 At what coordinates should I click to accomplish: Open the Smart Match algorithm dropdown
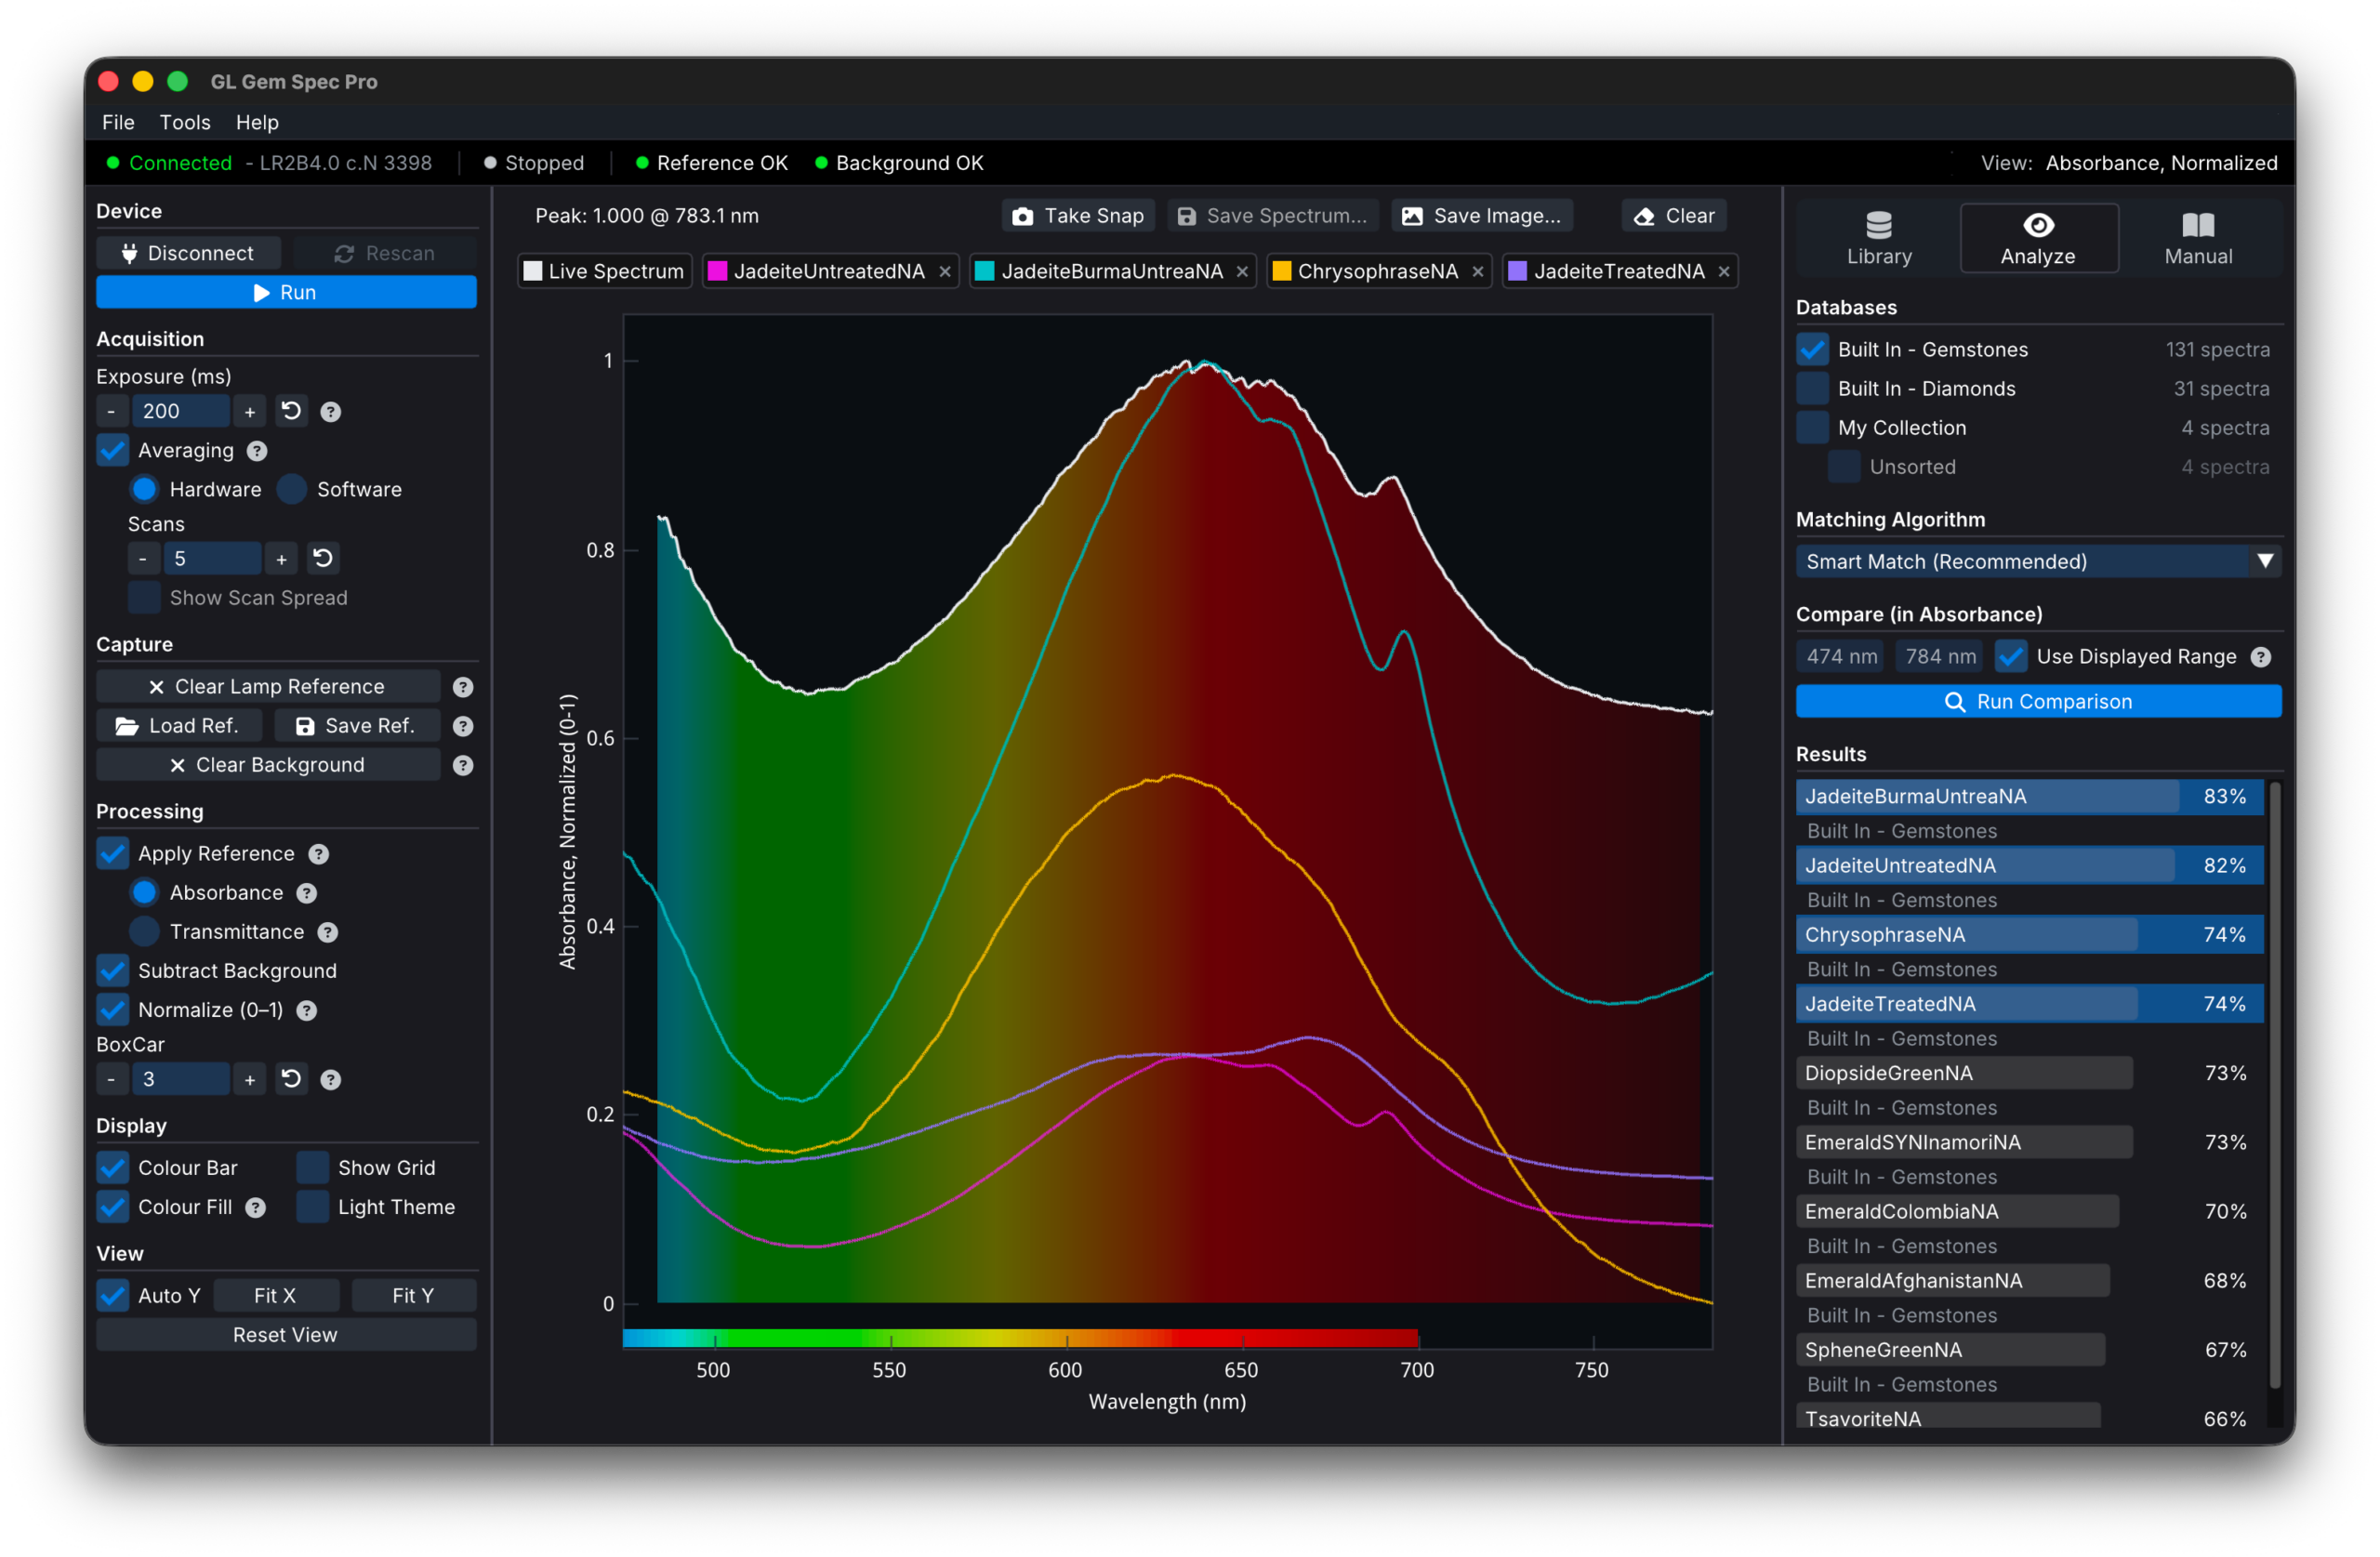[x=2038, y=562]
